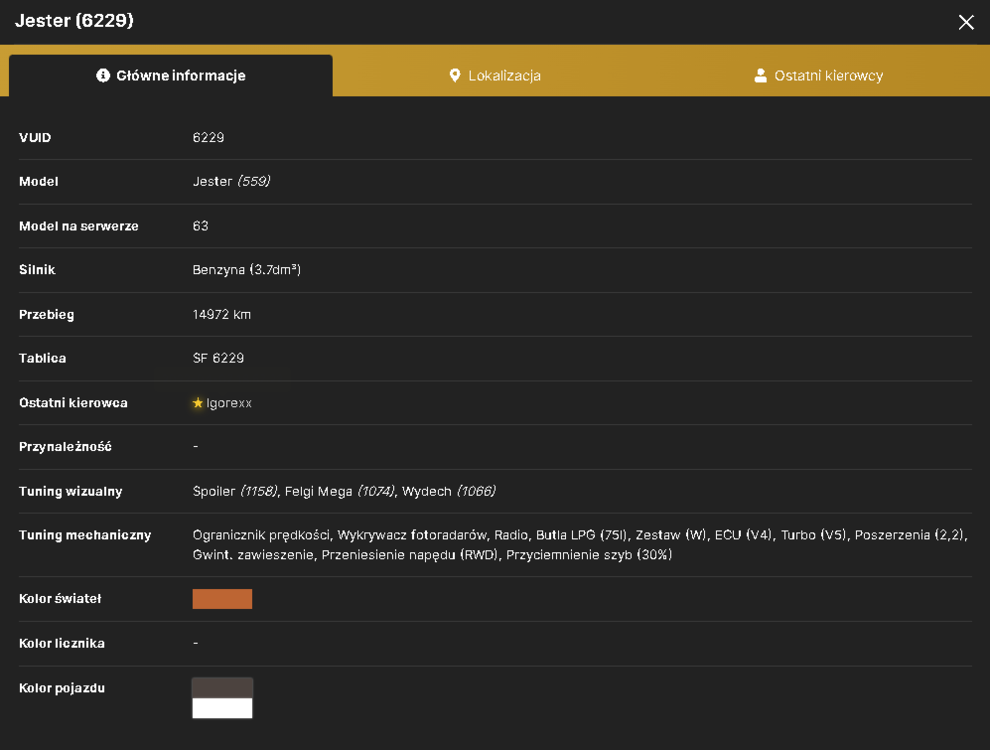Click the engine value Benzyna (3.7dm³)
Screen dimensions: 990x750
click(x=246, y=270)
